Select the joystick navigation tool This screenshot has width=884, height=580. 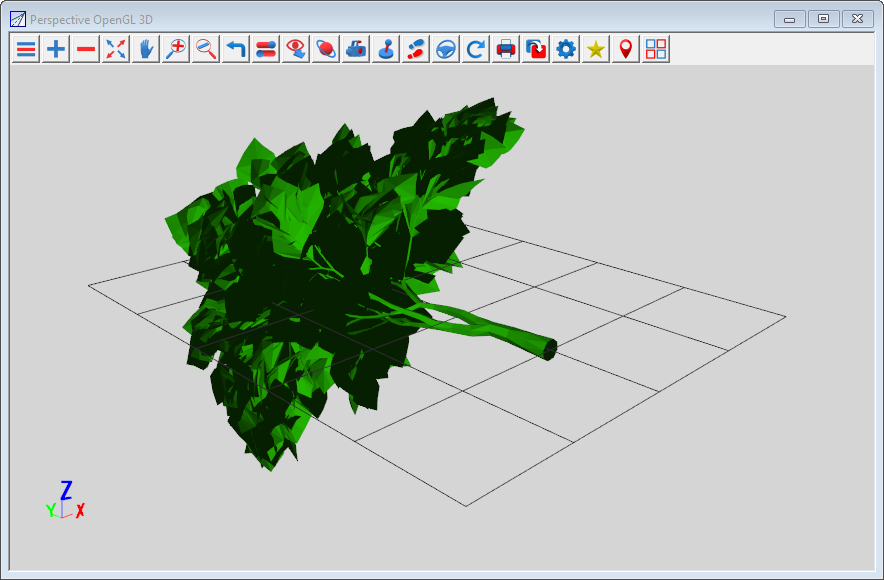click(x=386, y=49)
